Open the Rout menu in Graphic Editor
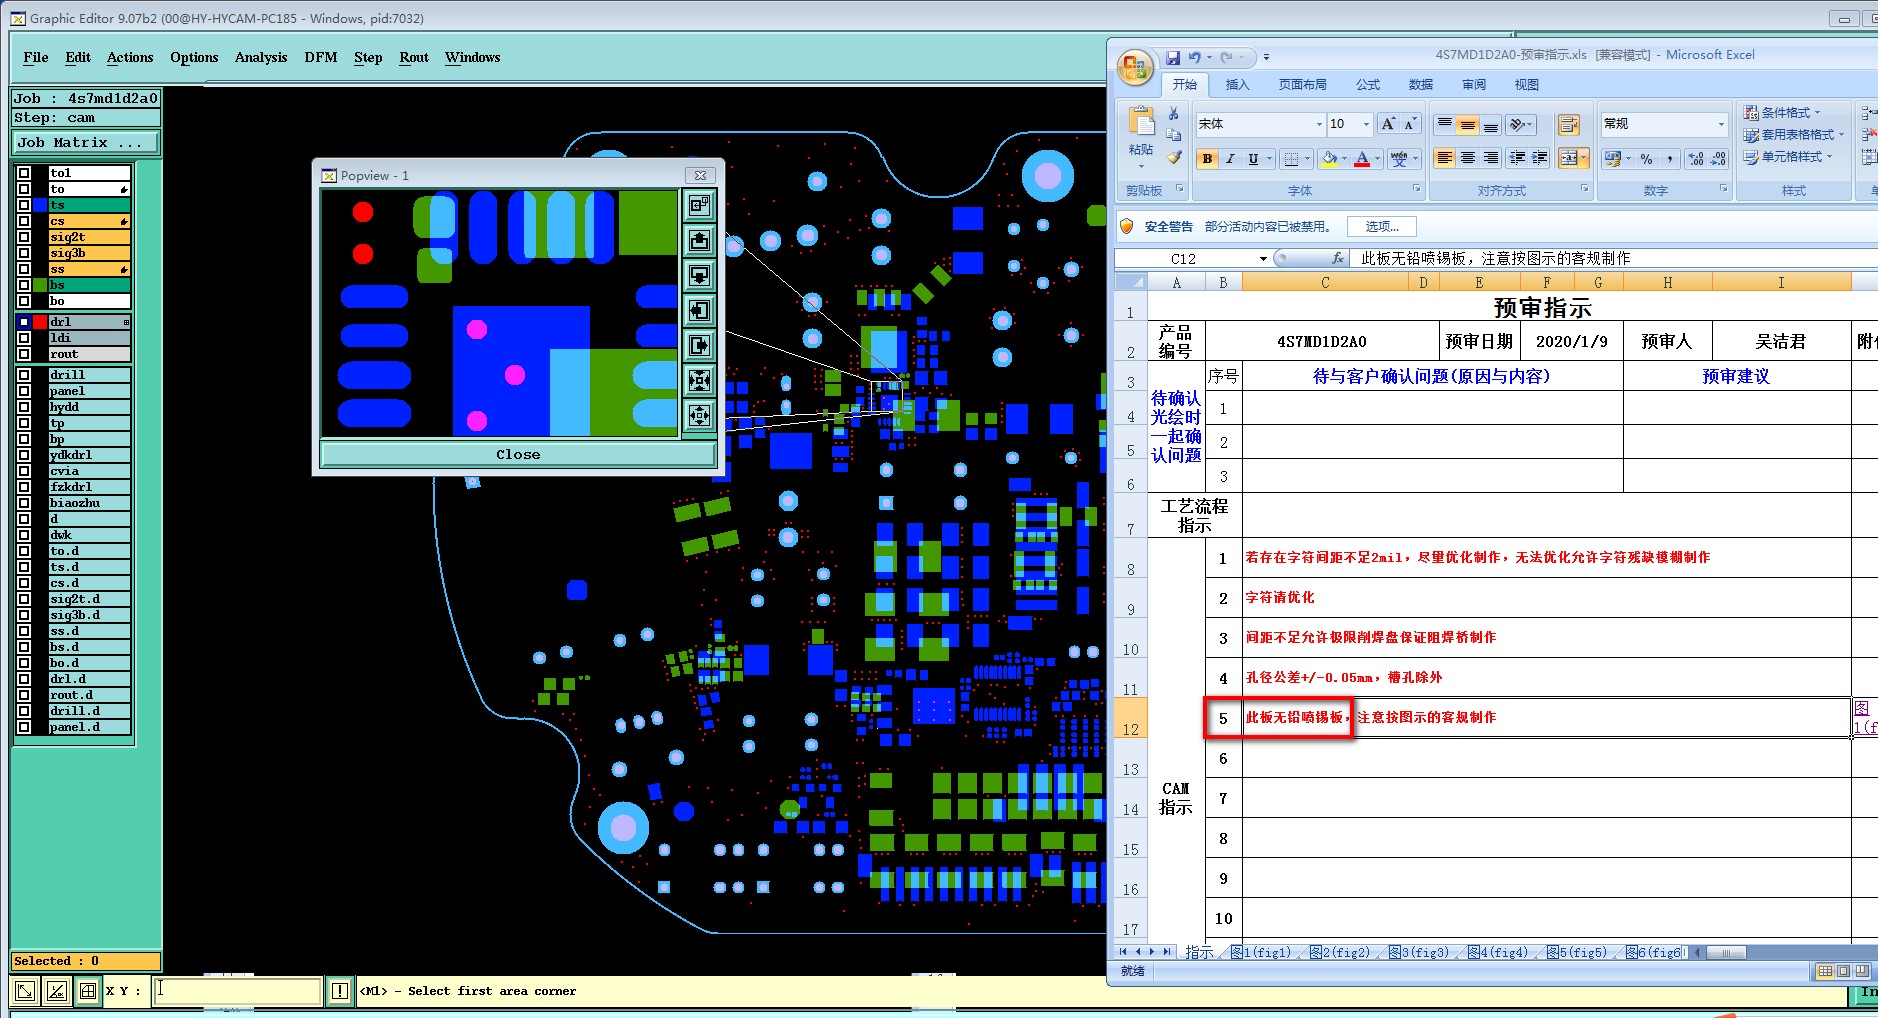This screenshot has width=1878, height=1018. click(414, 57)
